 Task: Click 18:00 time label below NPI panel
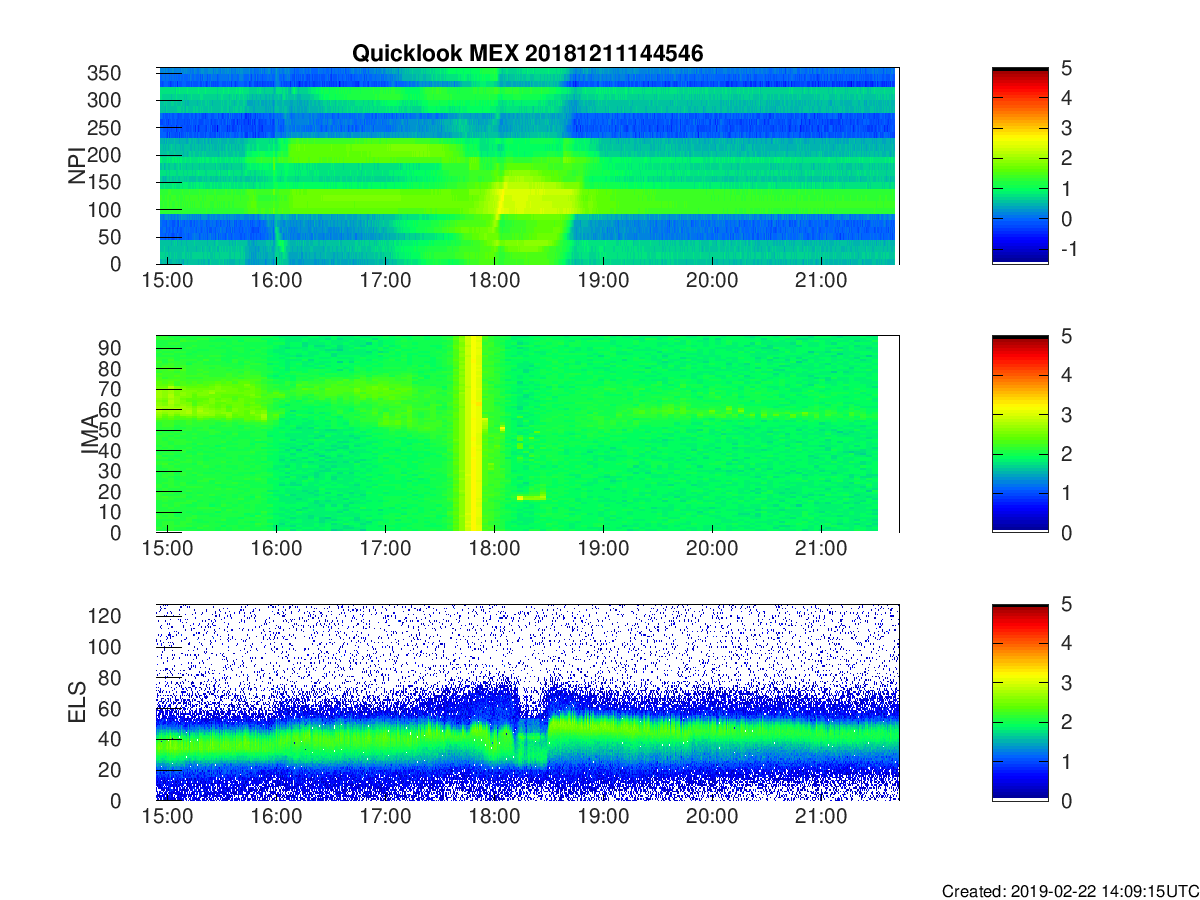pyautogui.click(x=494, y=281)
